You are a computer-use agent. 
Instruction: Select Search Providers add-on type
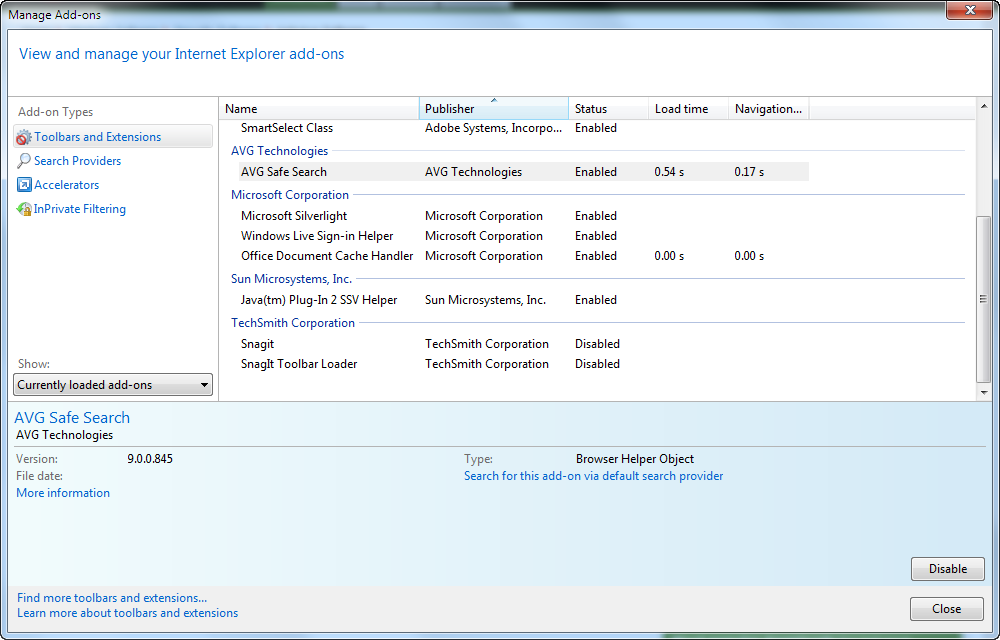77,161
